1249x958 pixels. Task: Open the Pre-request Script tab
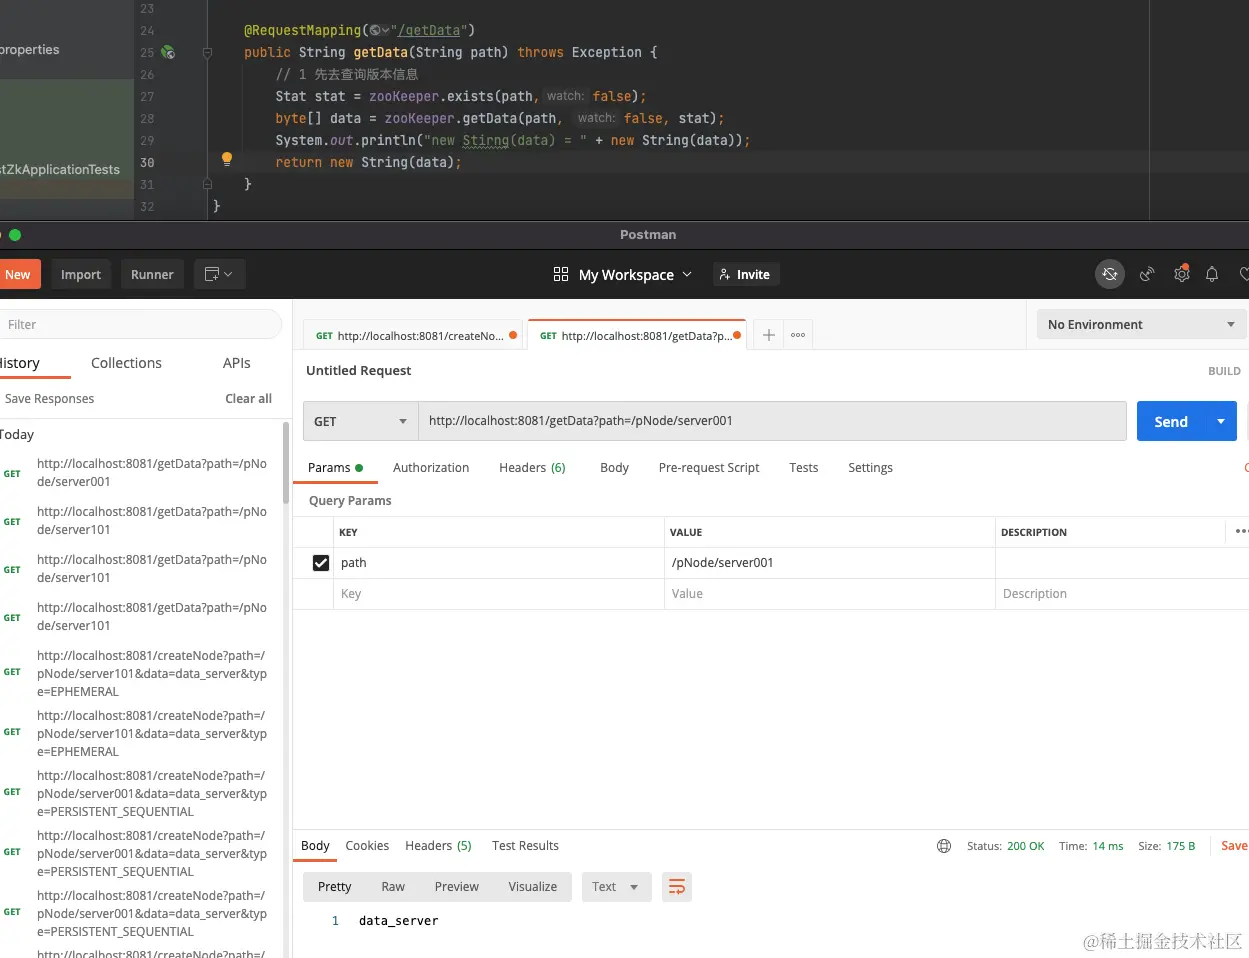click(709, 467)
